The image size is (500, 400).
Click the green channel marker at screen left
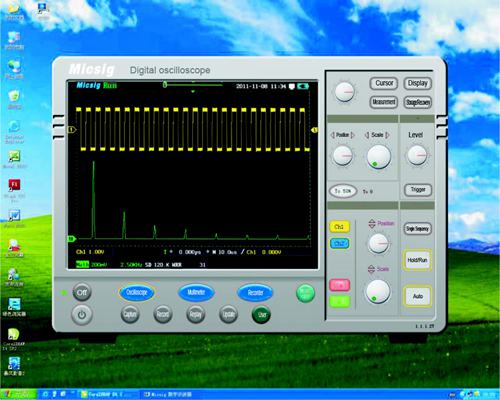tap(72, 239)
